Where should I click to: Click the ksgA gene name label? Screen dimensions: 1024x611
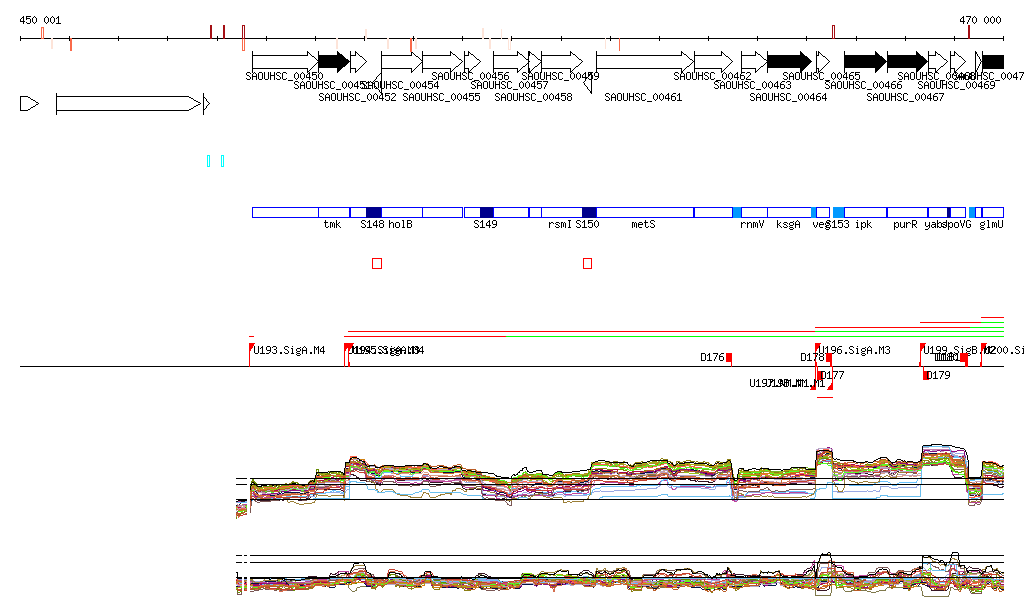[x=788, y=224]
